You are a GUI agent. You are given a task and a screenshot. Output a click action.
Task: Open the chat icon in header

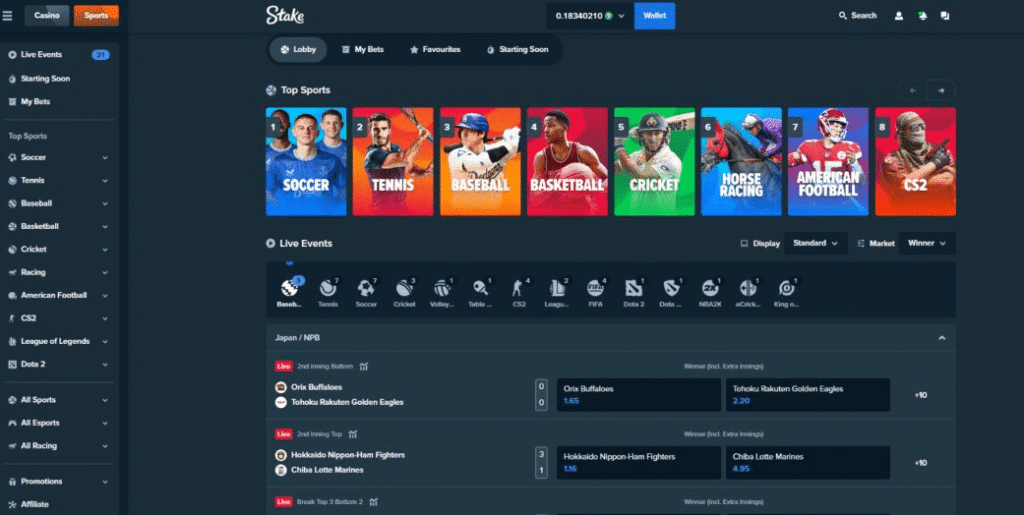(x=945, y=16)
